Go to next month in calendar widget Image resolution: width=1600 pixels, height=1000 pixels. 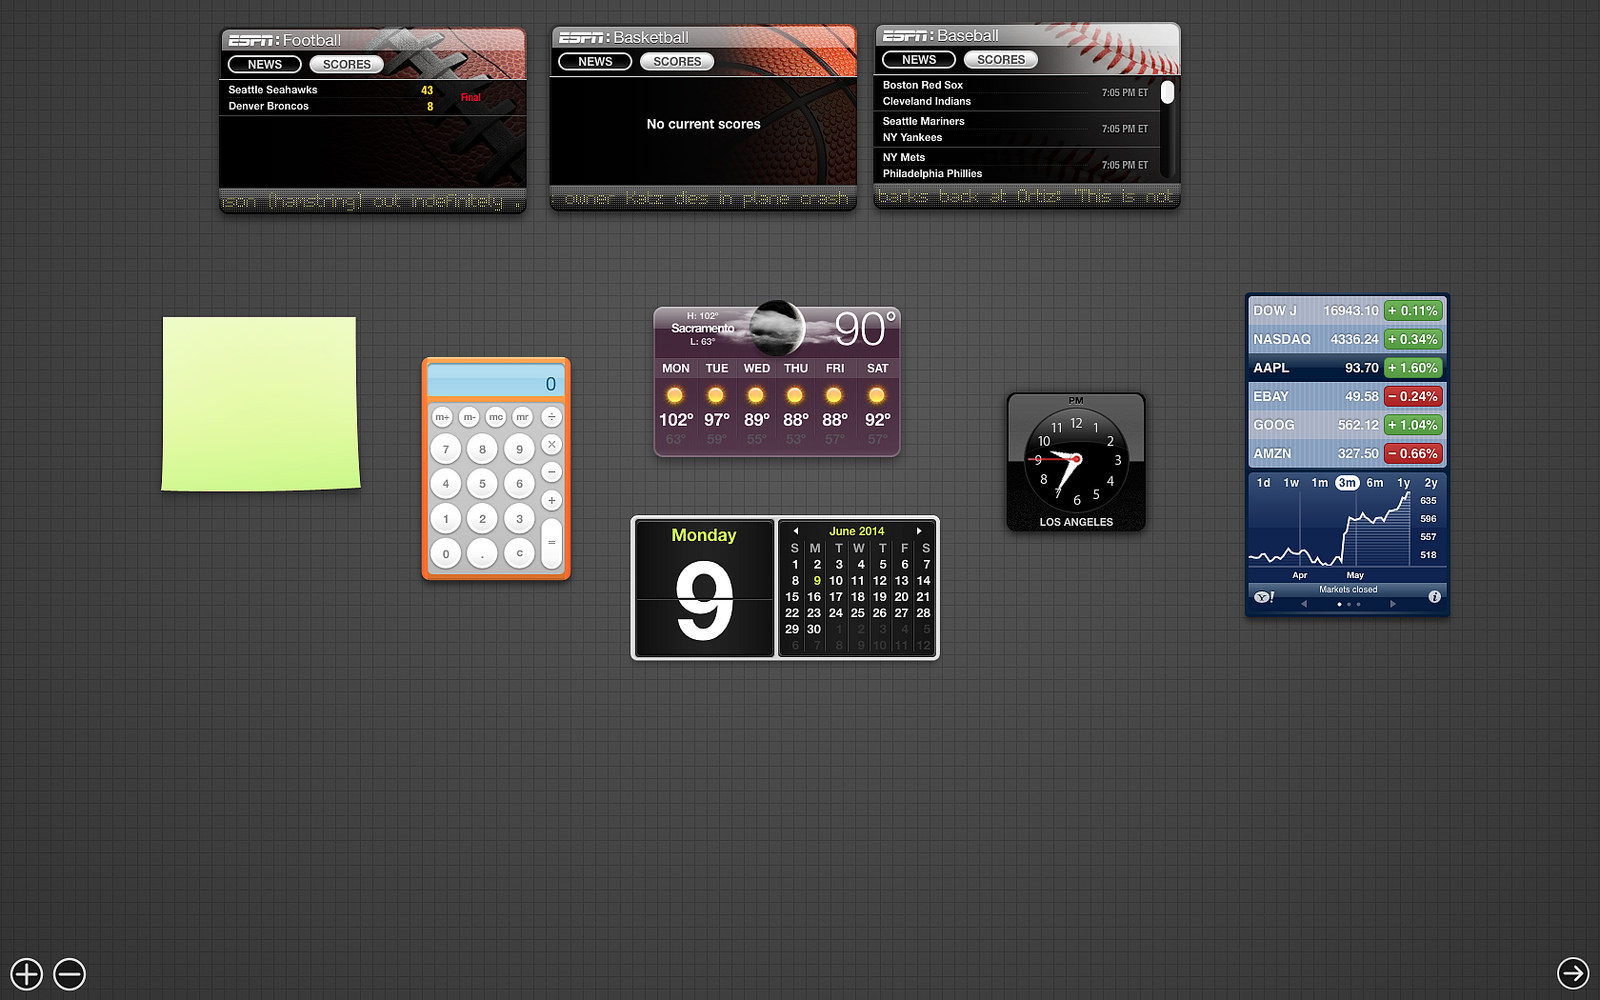(919, 531)
